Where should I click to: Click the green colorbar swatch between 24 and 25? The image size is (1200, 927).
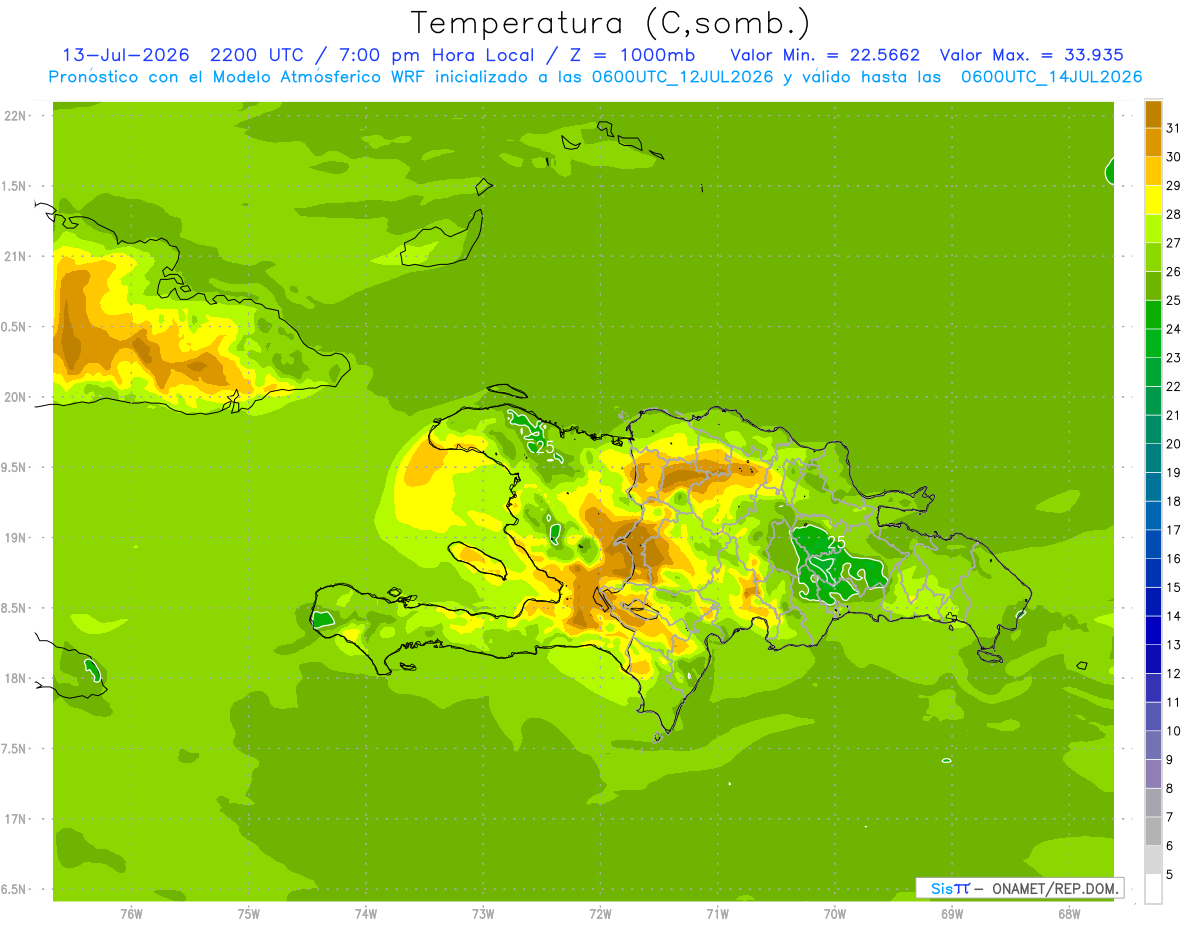1153,314
